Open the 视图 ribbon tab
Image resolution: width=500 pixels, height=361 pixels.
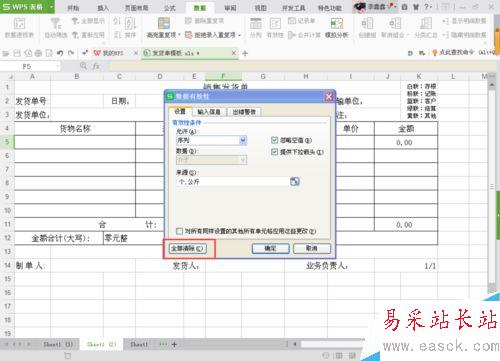pos(260,8)
